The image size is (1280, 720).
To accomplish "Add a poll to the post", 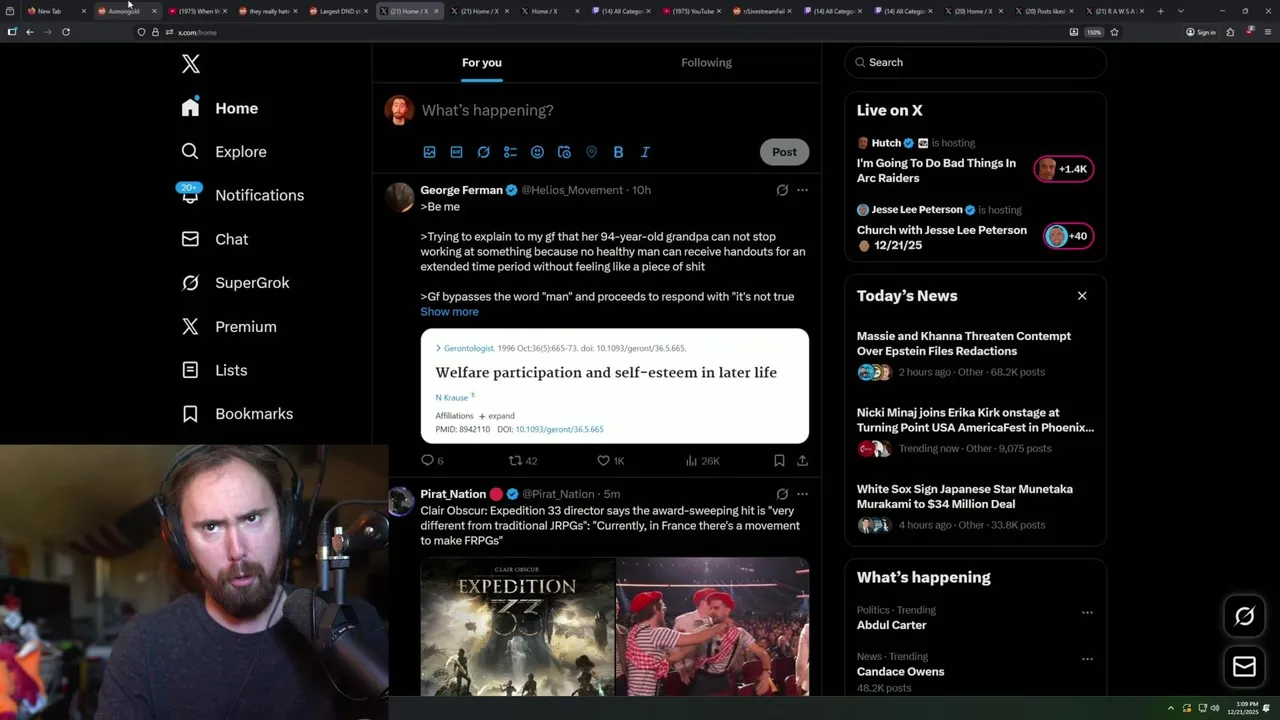I will pos(510,152).
